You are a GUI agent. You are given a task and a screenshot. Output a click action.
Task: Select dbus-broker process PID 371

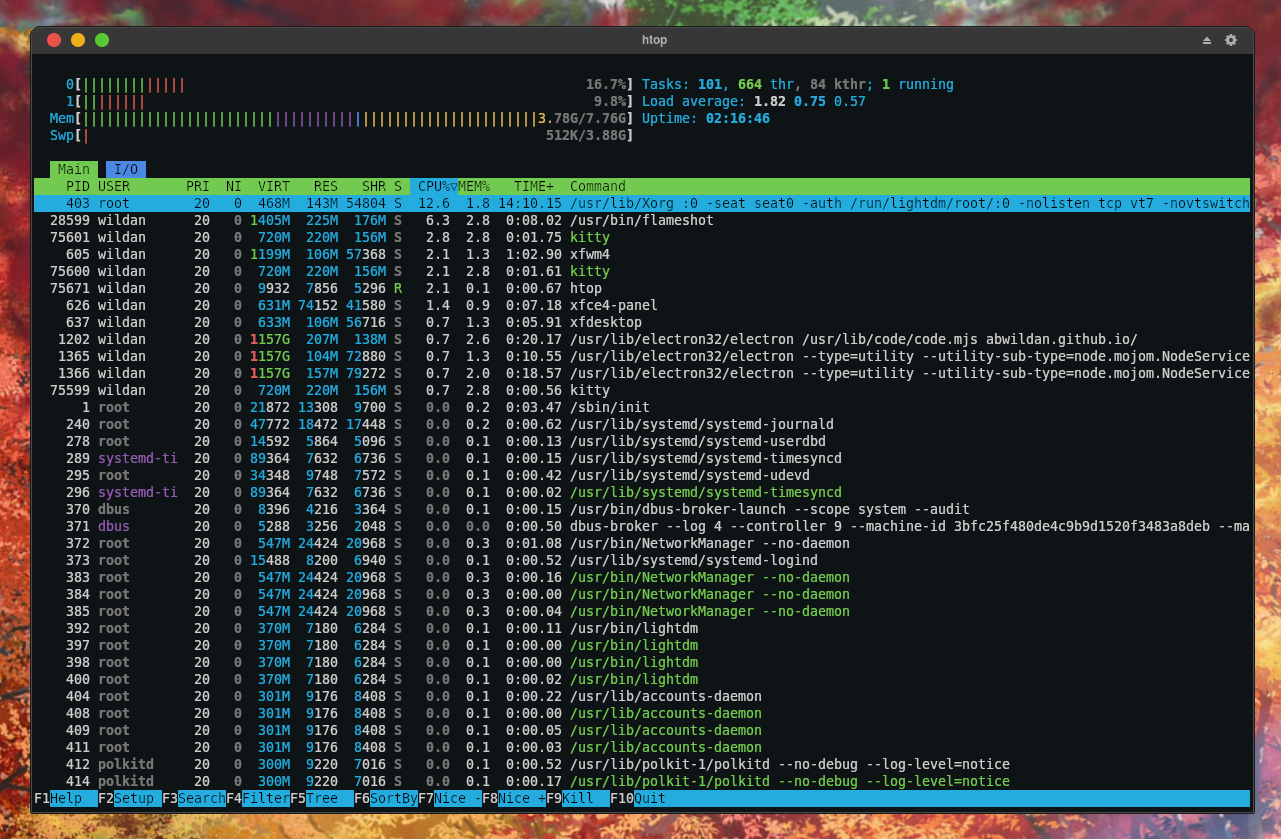[x=642, y=526]
